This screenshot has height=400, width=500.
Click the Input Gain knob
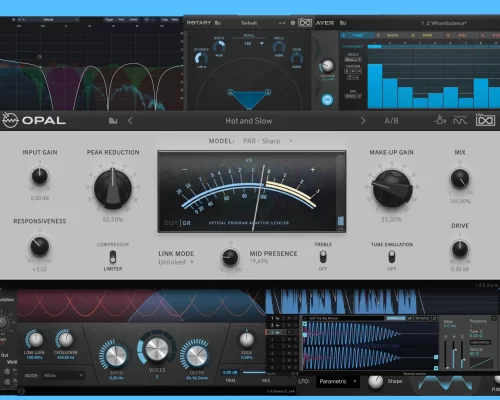[x=40, y=176]
